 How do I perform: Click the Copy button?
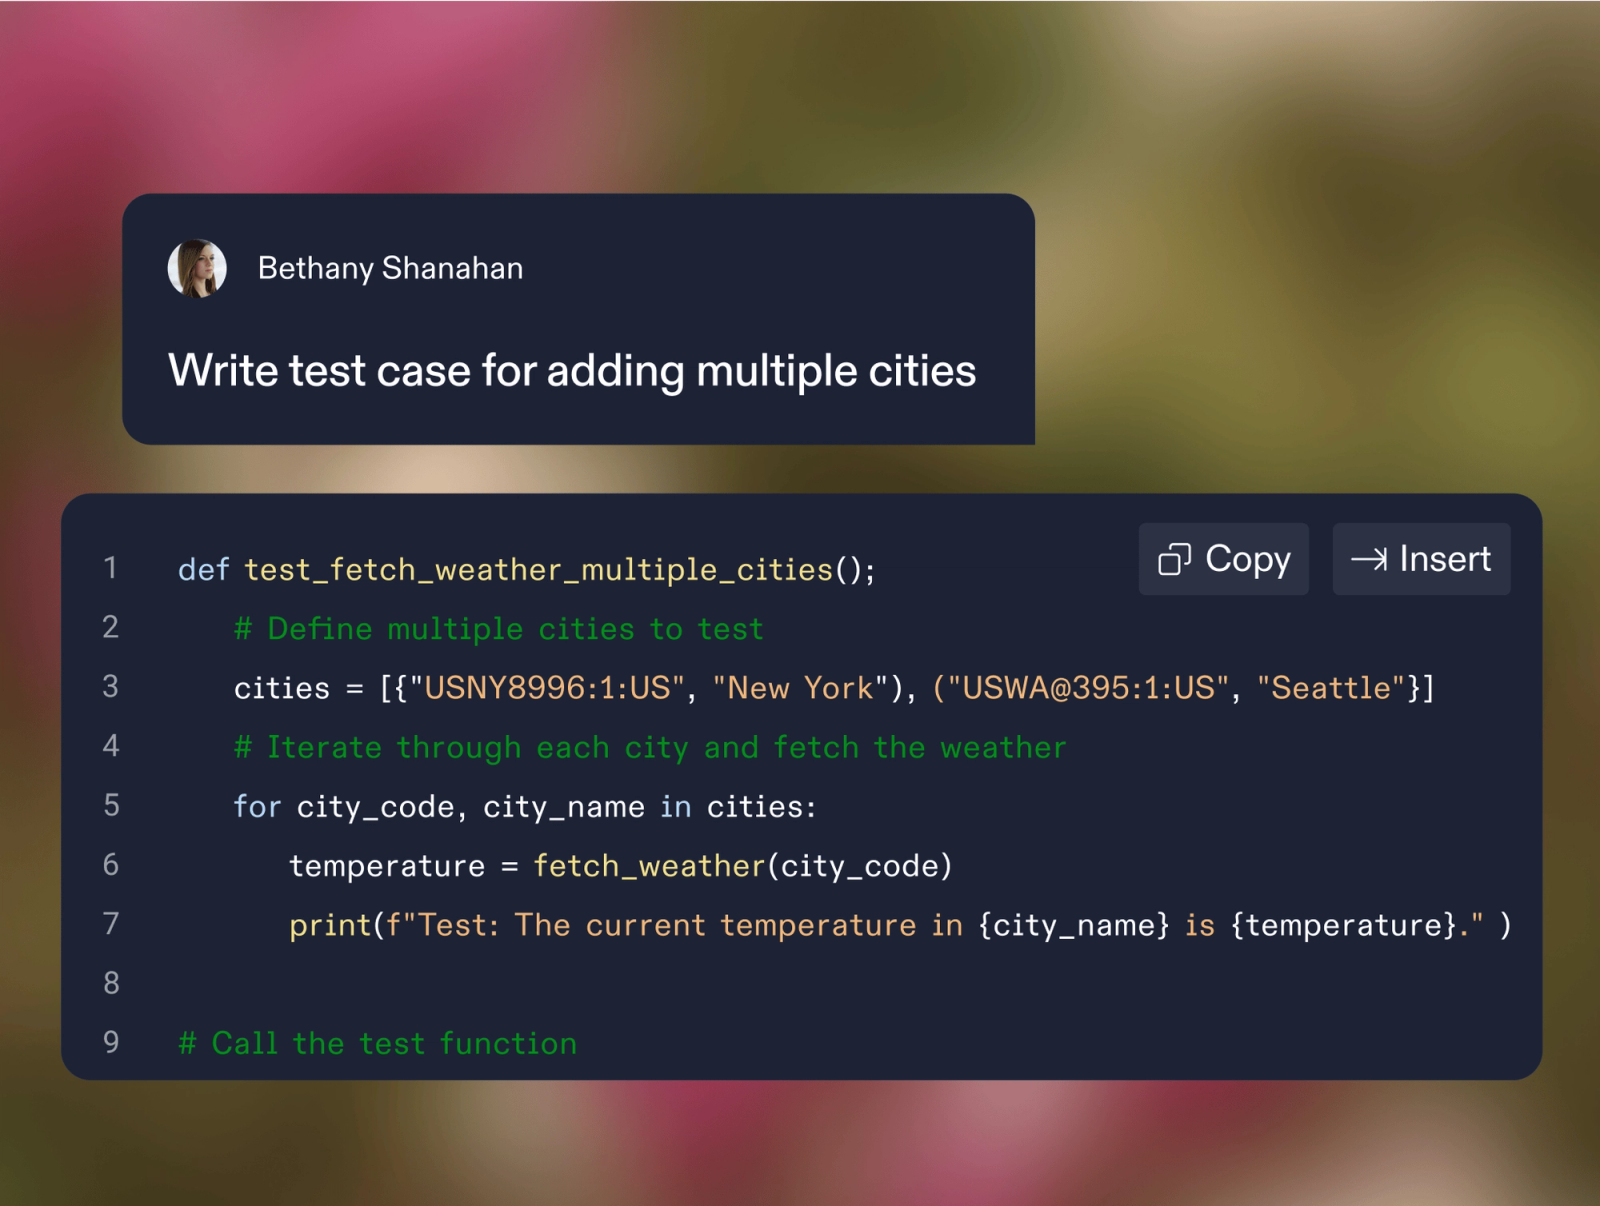[x=1223, y=559]
